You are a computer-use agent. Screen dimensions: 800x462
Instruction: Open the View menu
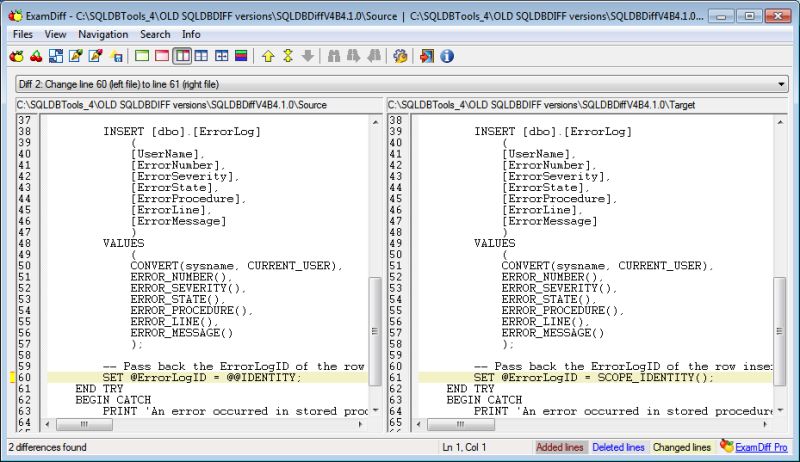[55, 34]
